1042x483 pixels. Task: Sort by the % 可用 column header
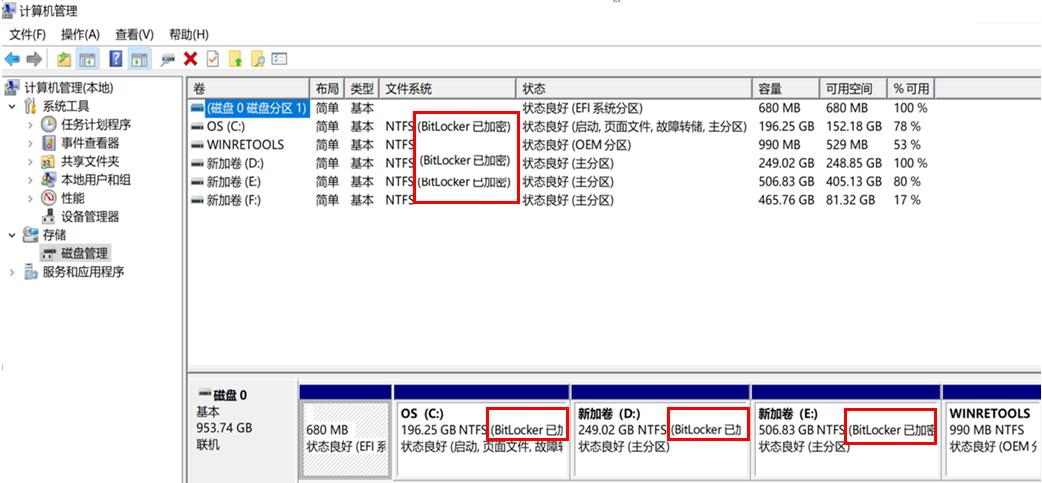(912, 89)
